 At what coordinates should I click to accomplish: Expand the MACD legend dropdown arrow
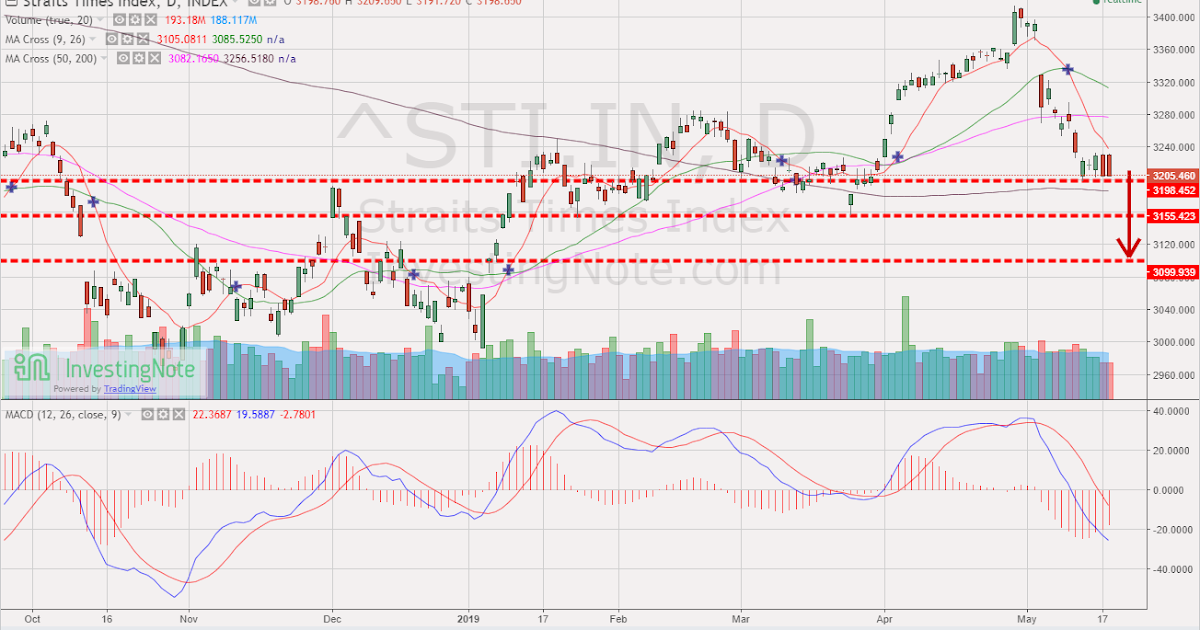128,413
